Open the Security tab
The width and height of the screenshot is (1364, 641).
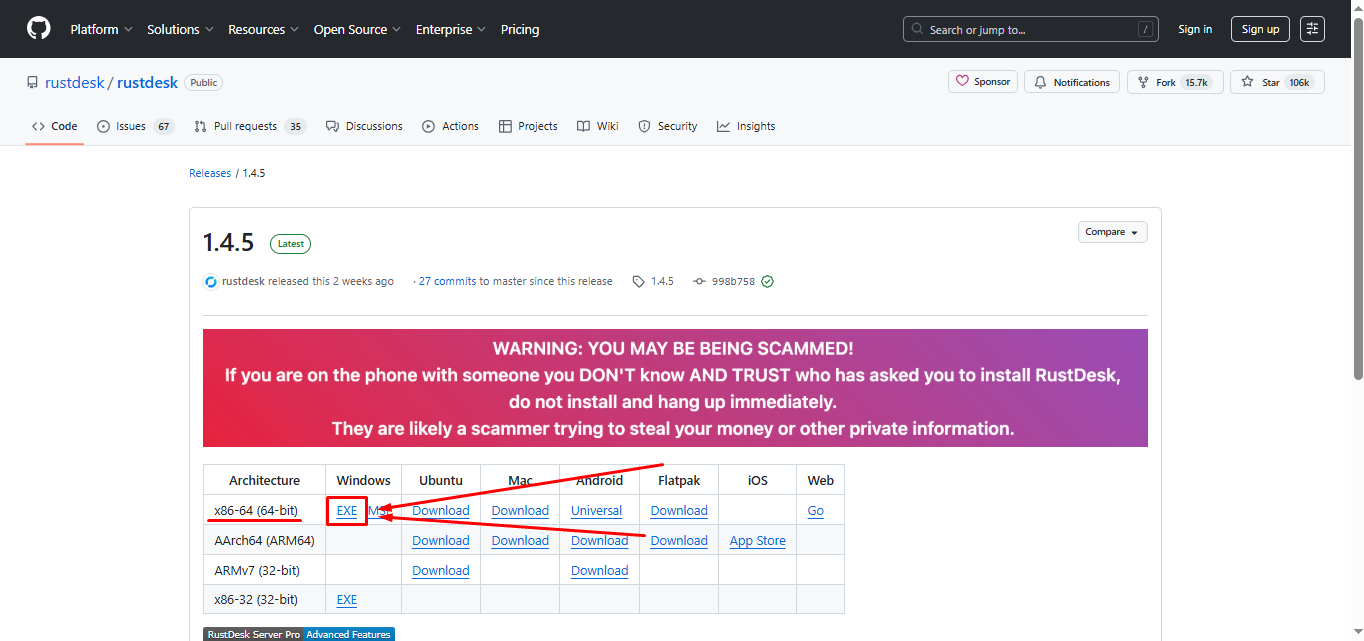tap(668, 126)
